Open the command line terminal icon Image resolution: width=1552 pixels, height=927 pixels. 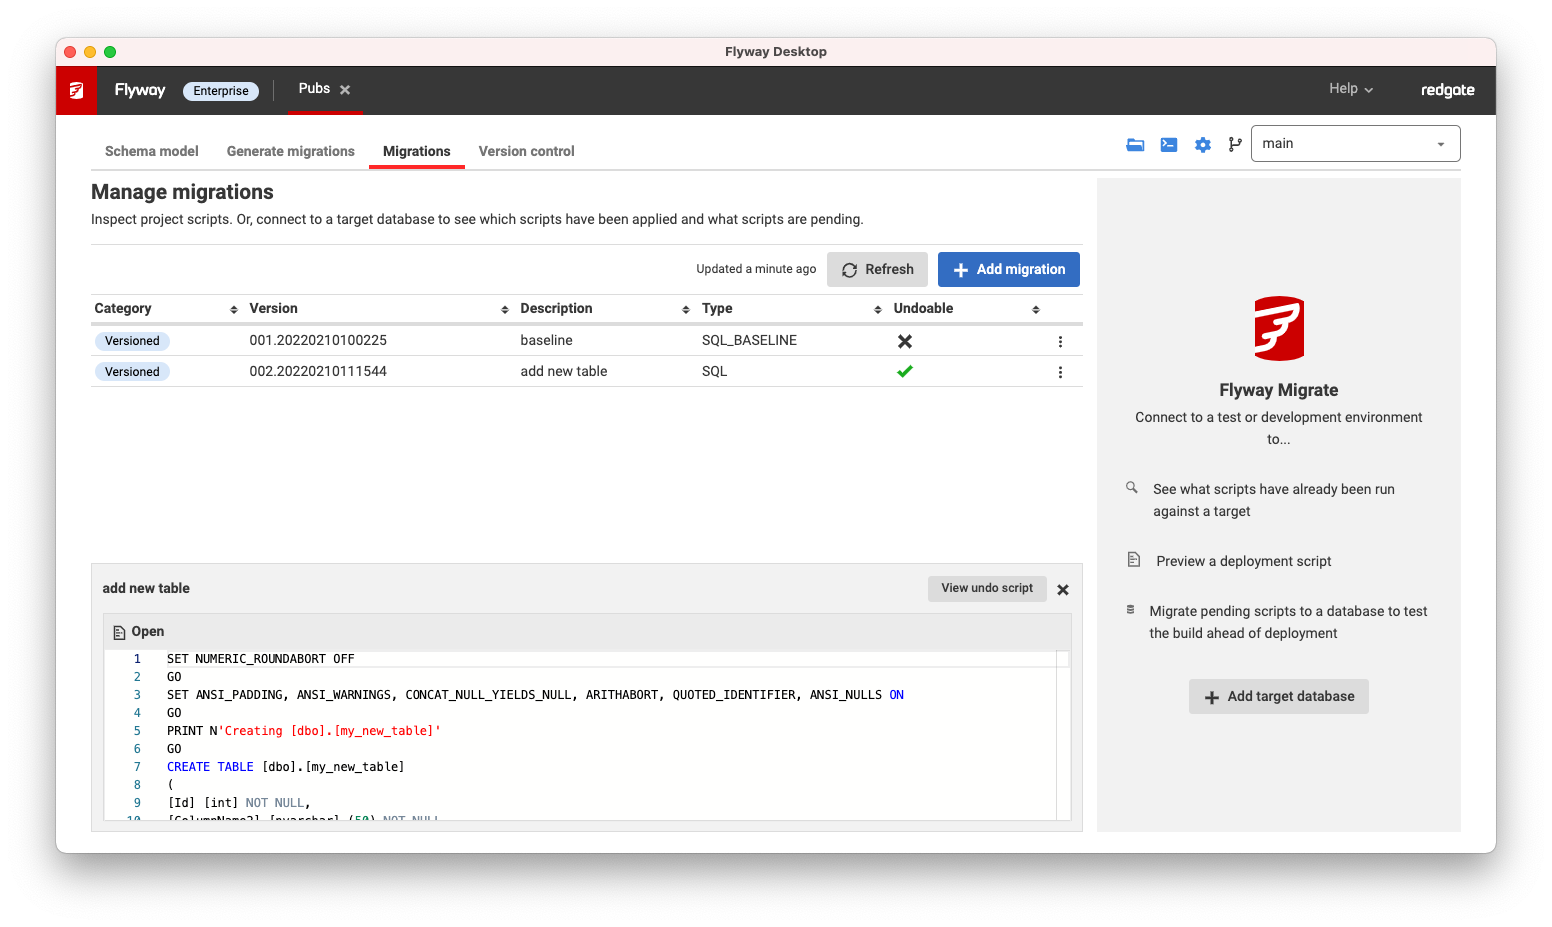1169,144
